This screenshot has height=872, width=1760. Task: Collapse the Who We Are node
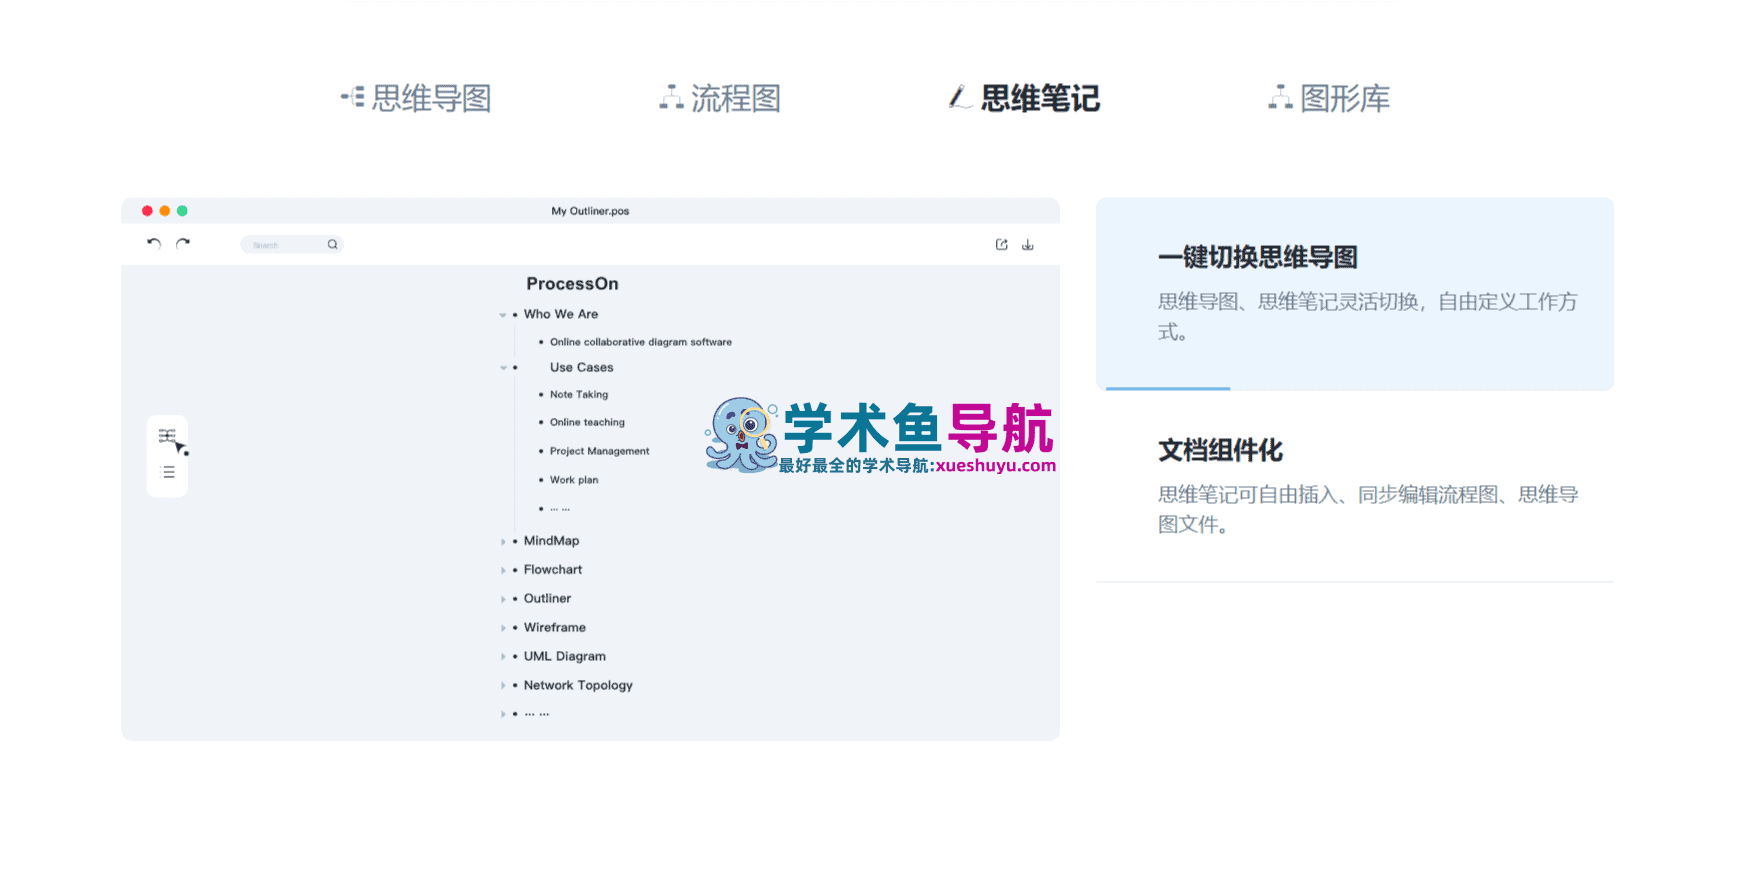click(503, 315)
